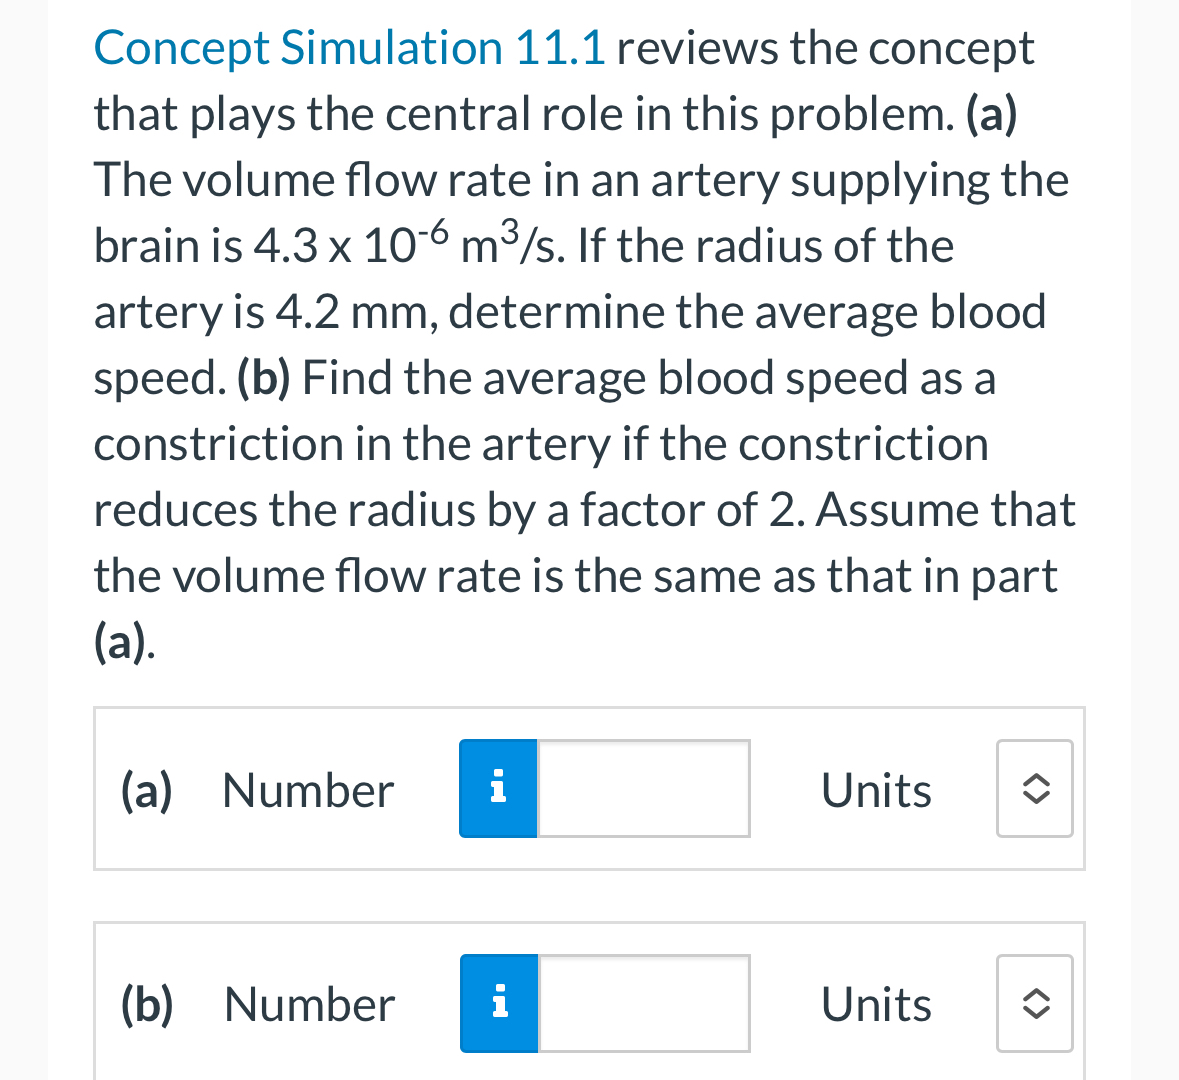Click the info icon beside answer field (a)
The height and width of the screenshot is (1080, 1179).
(497, 789)
